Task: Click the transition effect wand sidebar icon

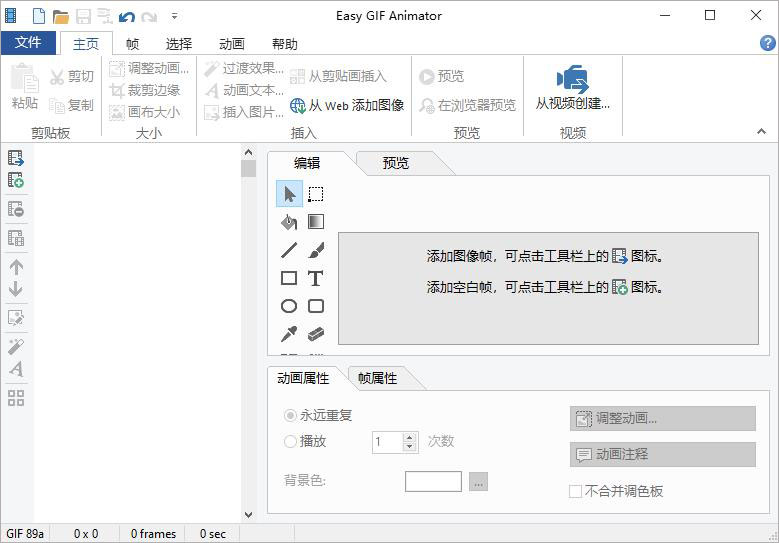Action: 16,347
